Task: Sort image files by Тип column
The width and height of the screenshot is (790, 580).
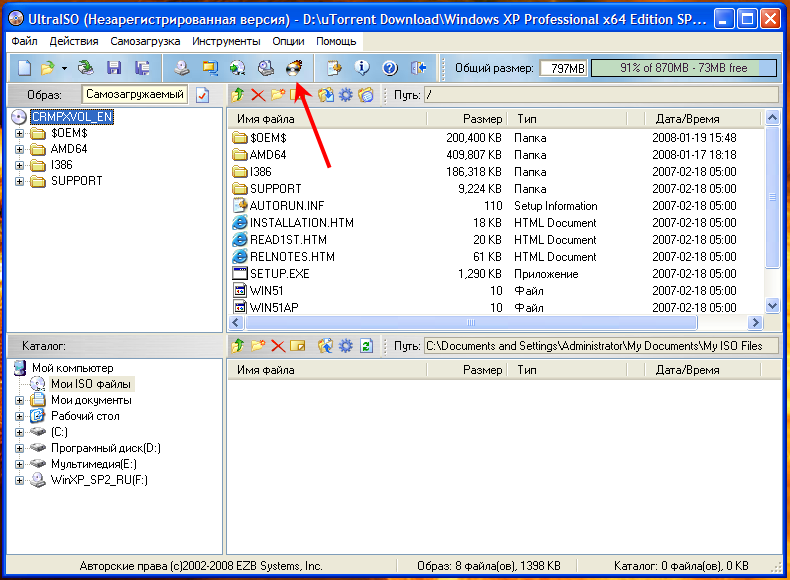Action: click(567, 119)
